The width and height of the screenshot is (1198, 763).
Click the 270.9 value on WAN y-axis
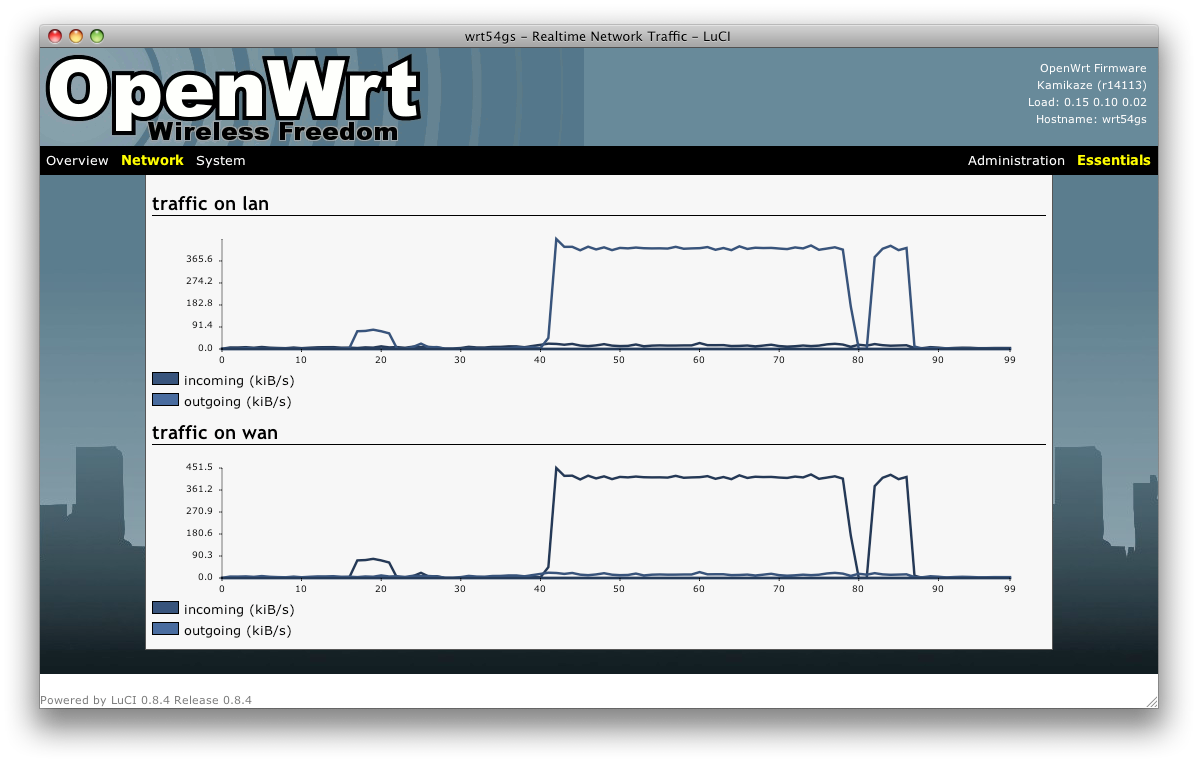199,511
